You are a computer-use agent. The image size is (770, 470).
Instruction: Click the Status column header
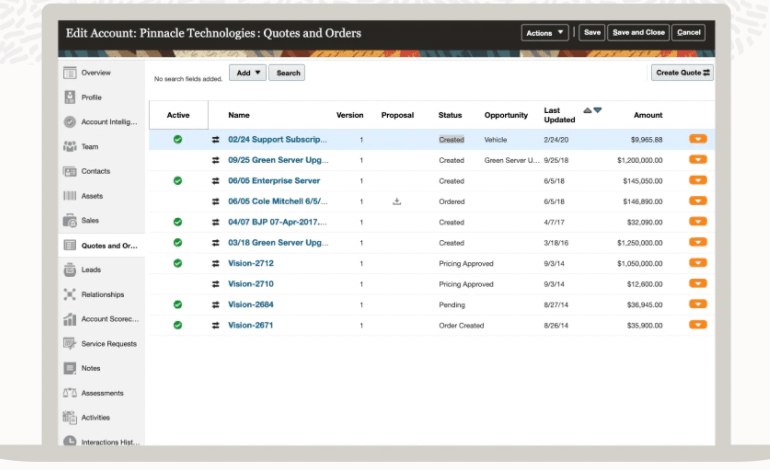(x=450, y=115)
